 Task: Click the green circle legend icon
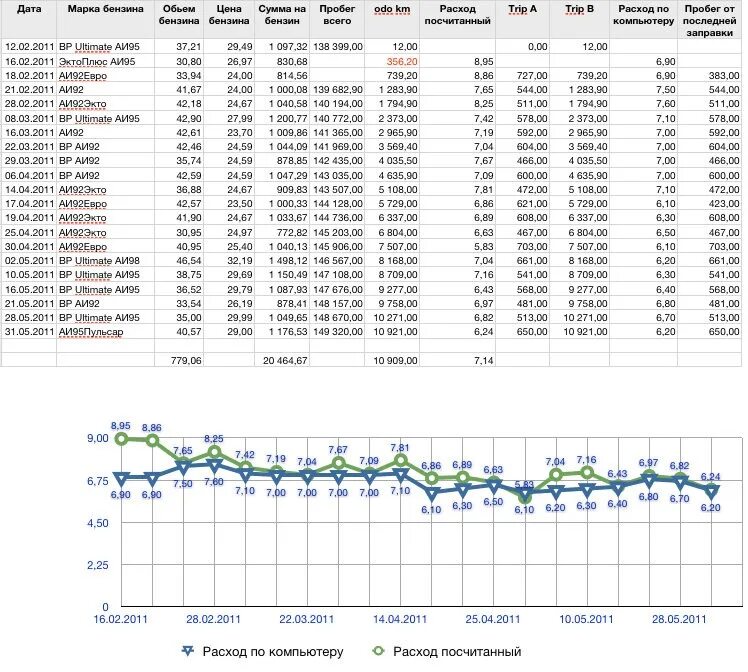tap(378, 651)
